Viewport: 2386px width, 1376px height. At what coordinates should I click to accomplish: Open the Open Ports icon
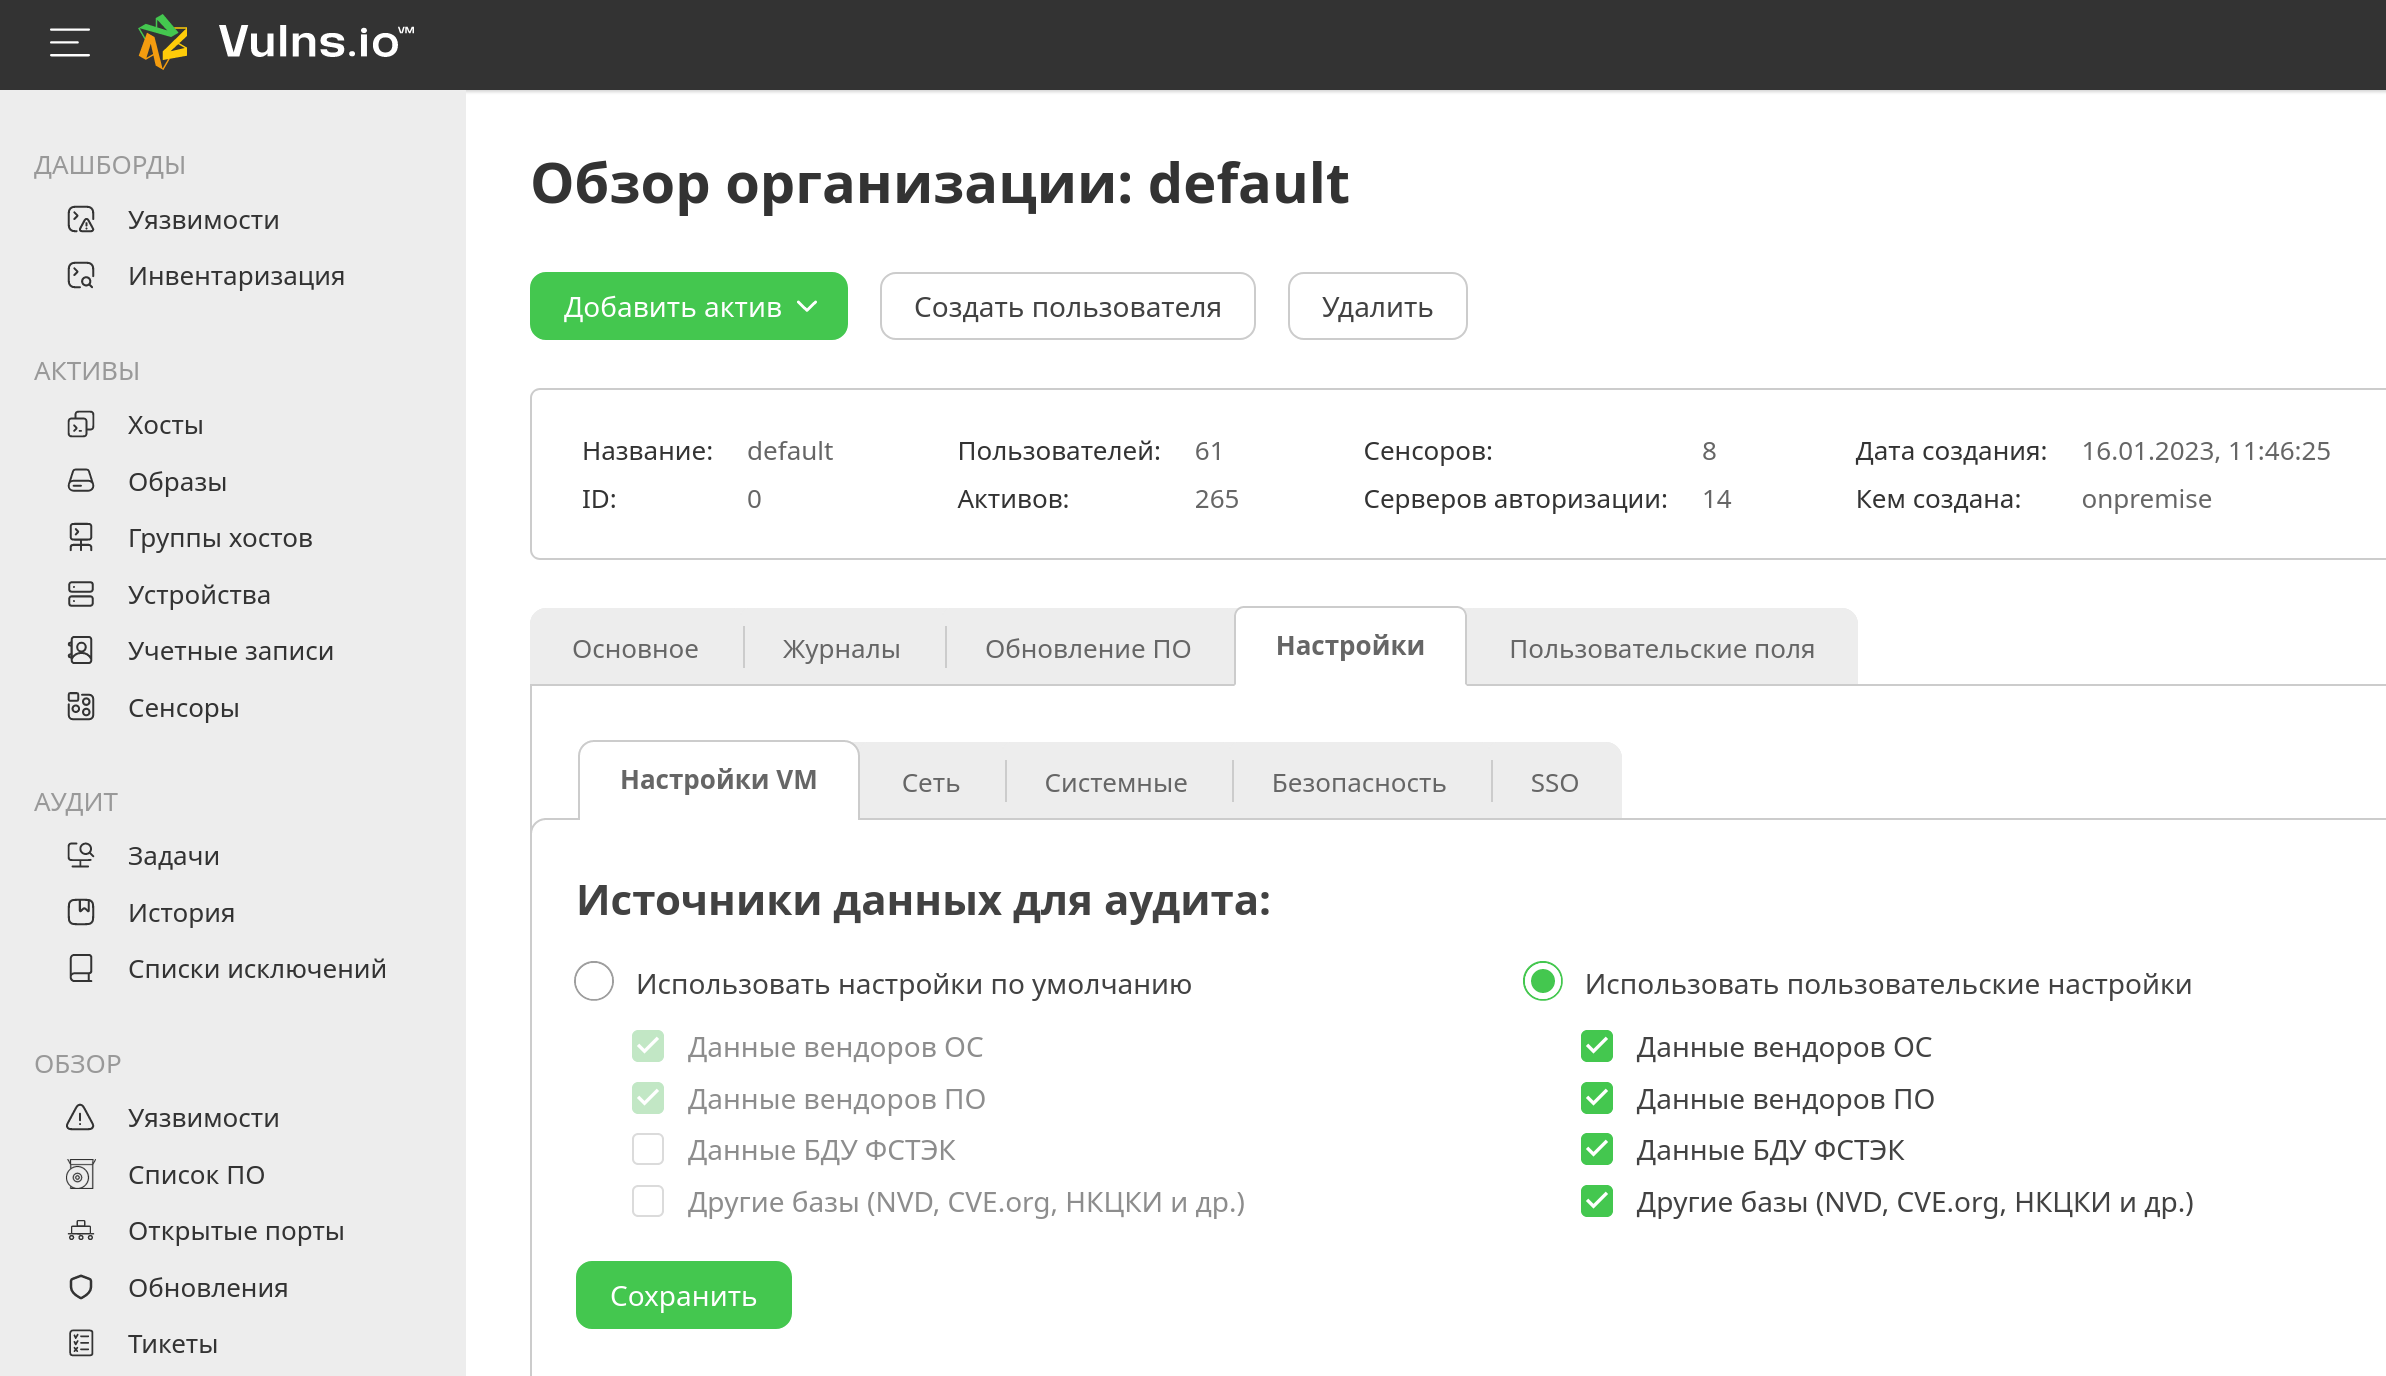point(81,1230)
